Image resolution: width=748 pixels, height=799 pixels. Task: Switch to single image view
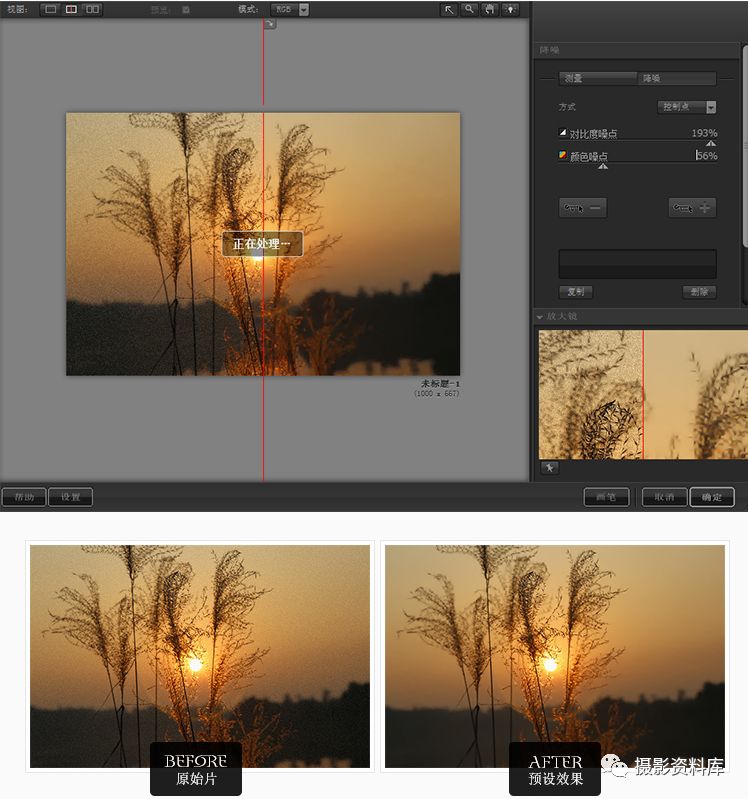click(x=50, y=9)
